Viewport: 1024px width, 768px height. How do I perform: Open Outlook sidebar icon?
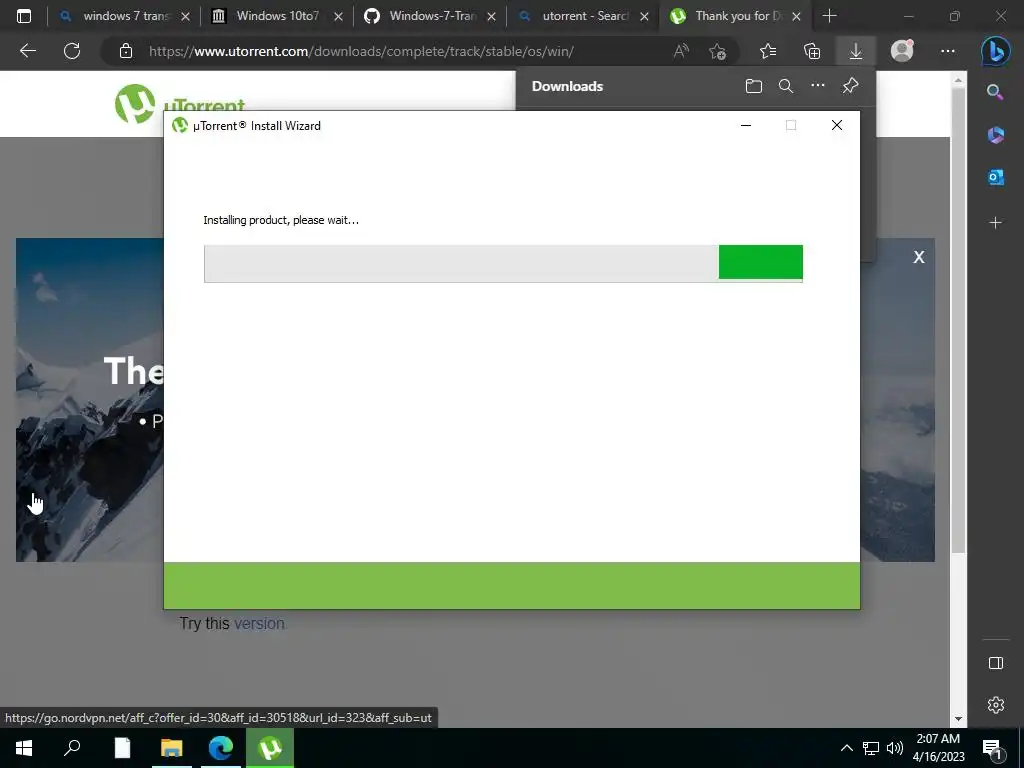coord(995,177)
